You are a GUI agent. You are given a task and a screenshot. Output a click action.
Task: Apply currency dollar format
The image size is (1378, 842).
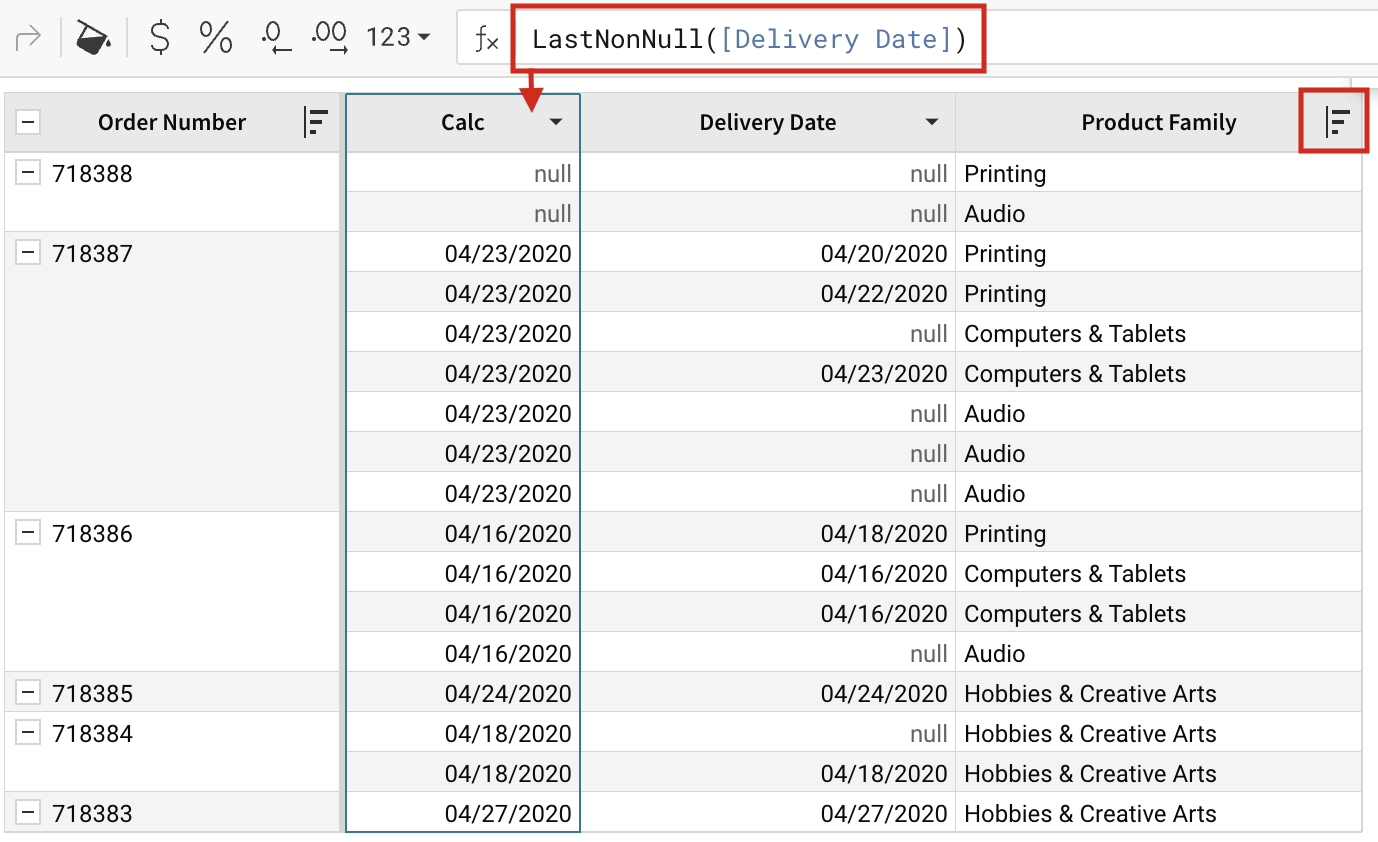point(159,38)
